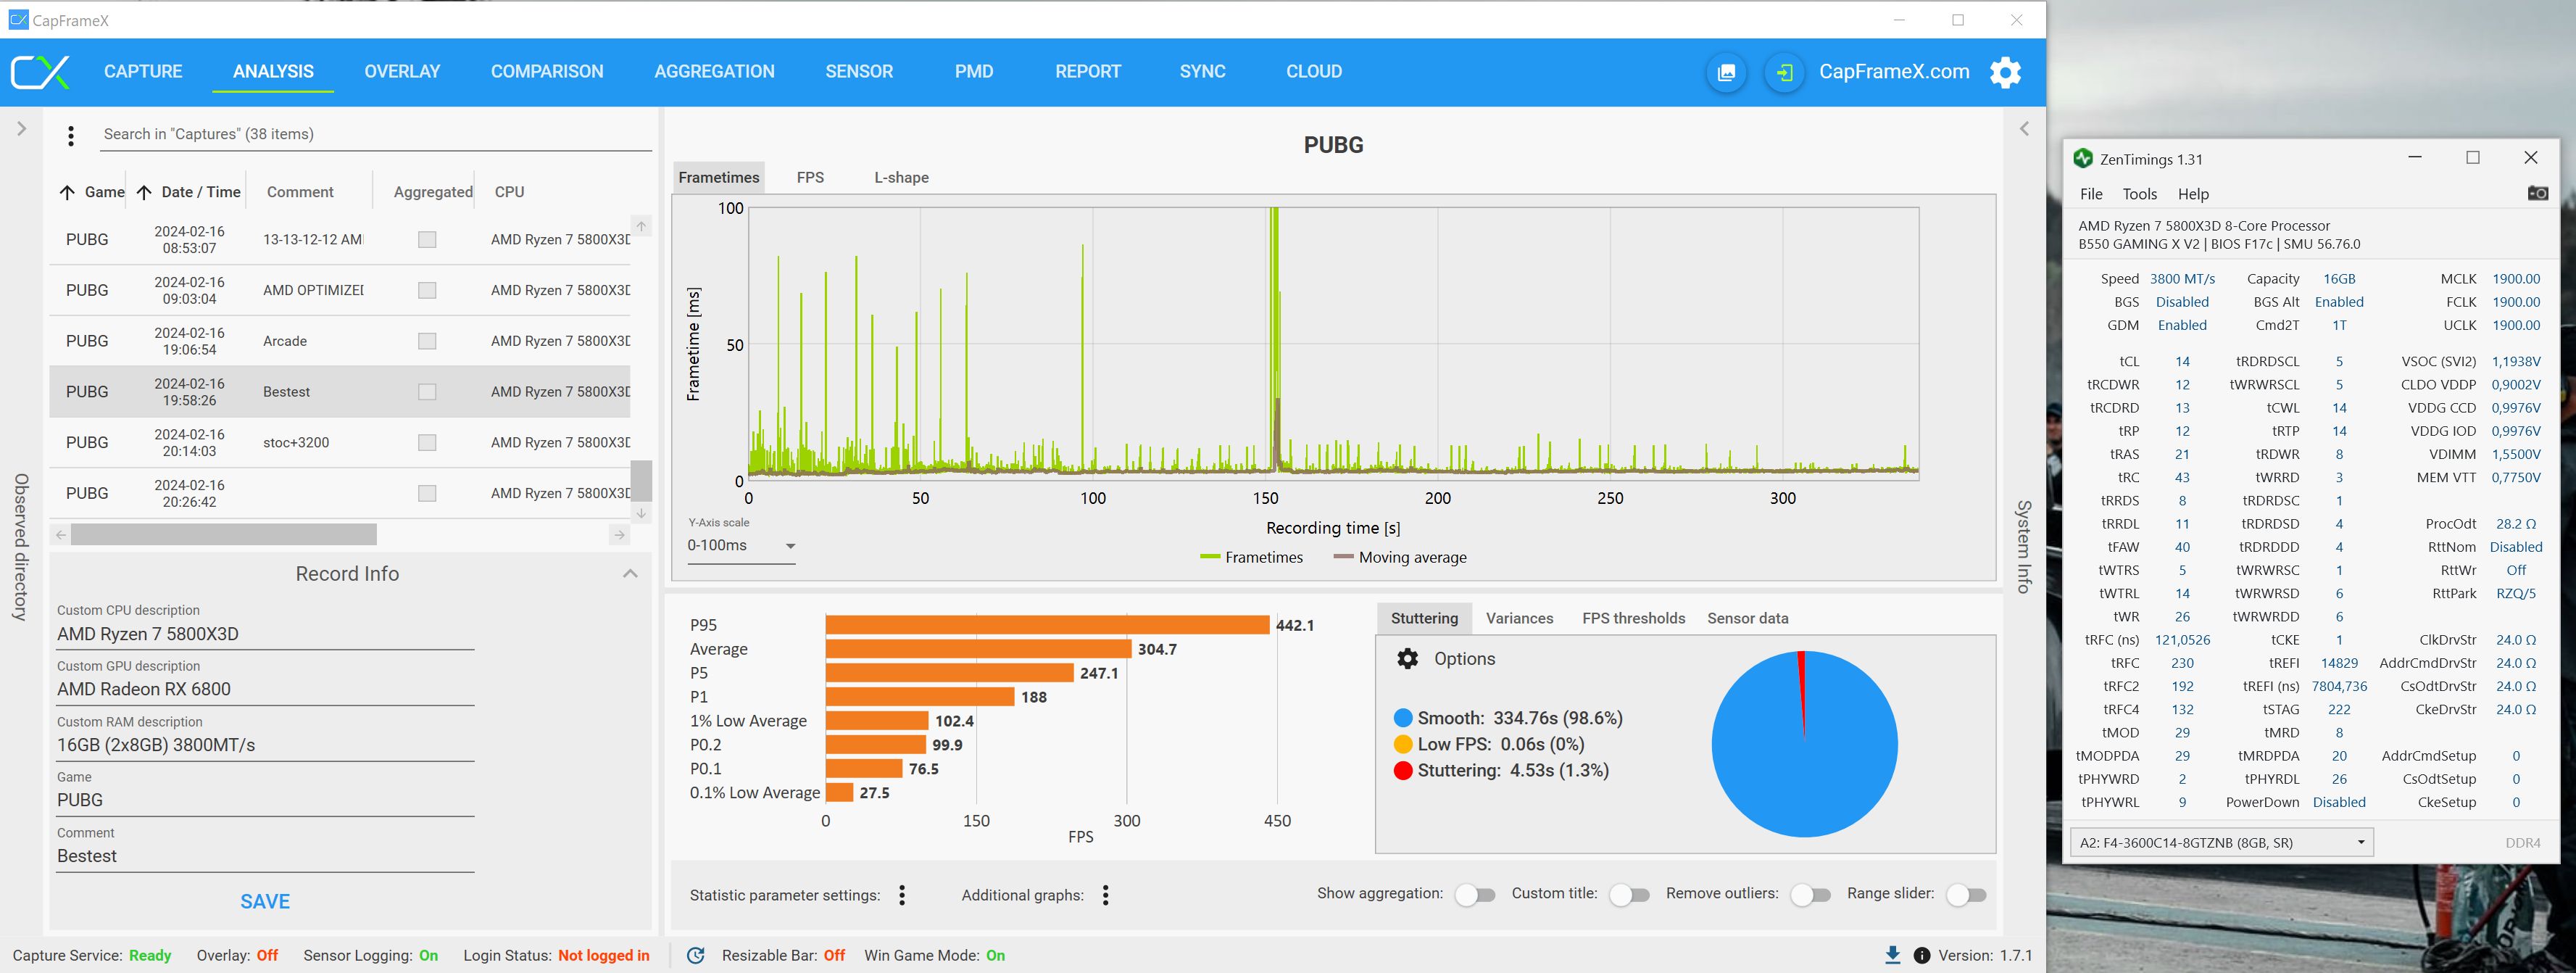Image resolution: width=2576 pixels, height=973 pixels.
Task: Click the red Stuttering legend dot
Action: [x=1402, y=771]
